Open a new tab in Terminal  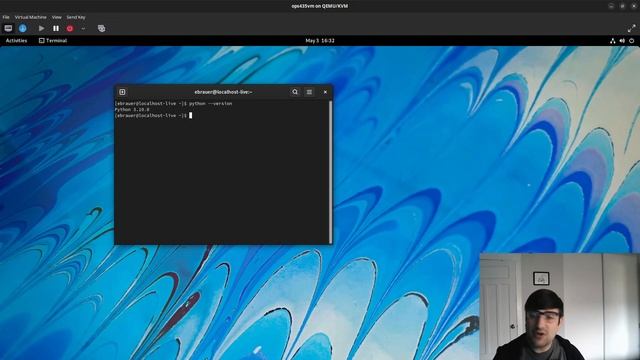click(122, 92)
